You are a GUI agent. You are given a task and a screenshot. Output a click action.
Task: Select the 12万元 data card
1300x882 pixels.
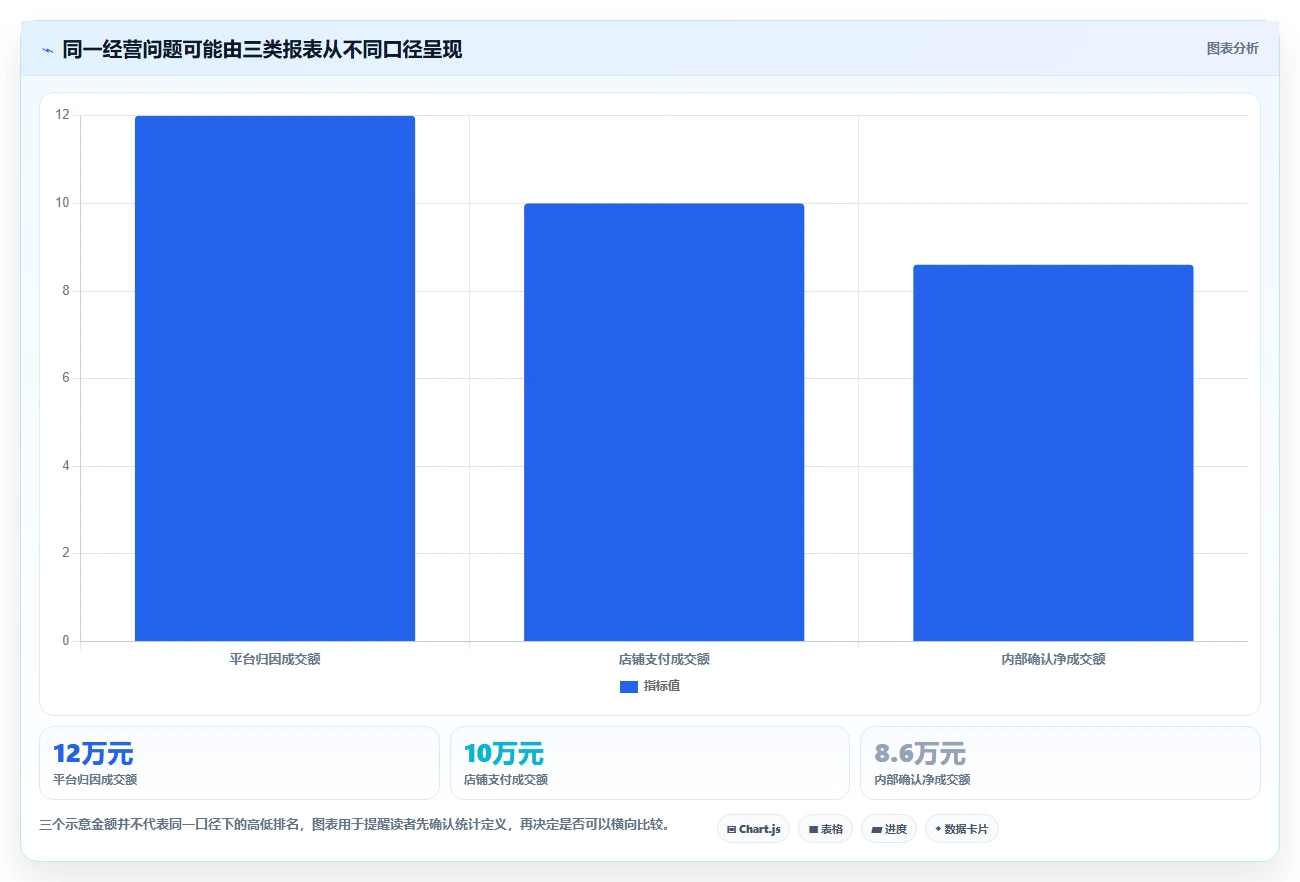239,763
